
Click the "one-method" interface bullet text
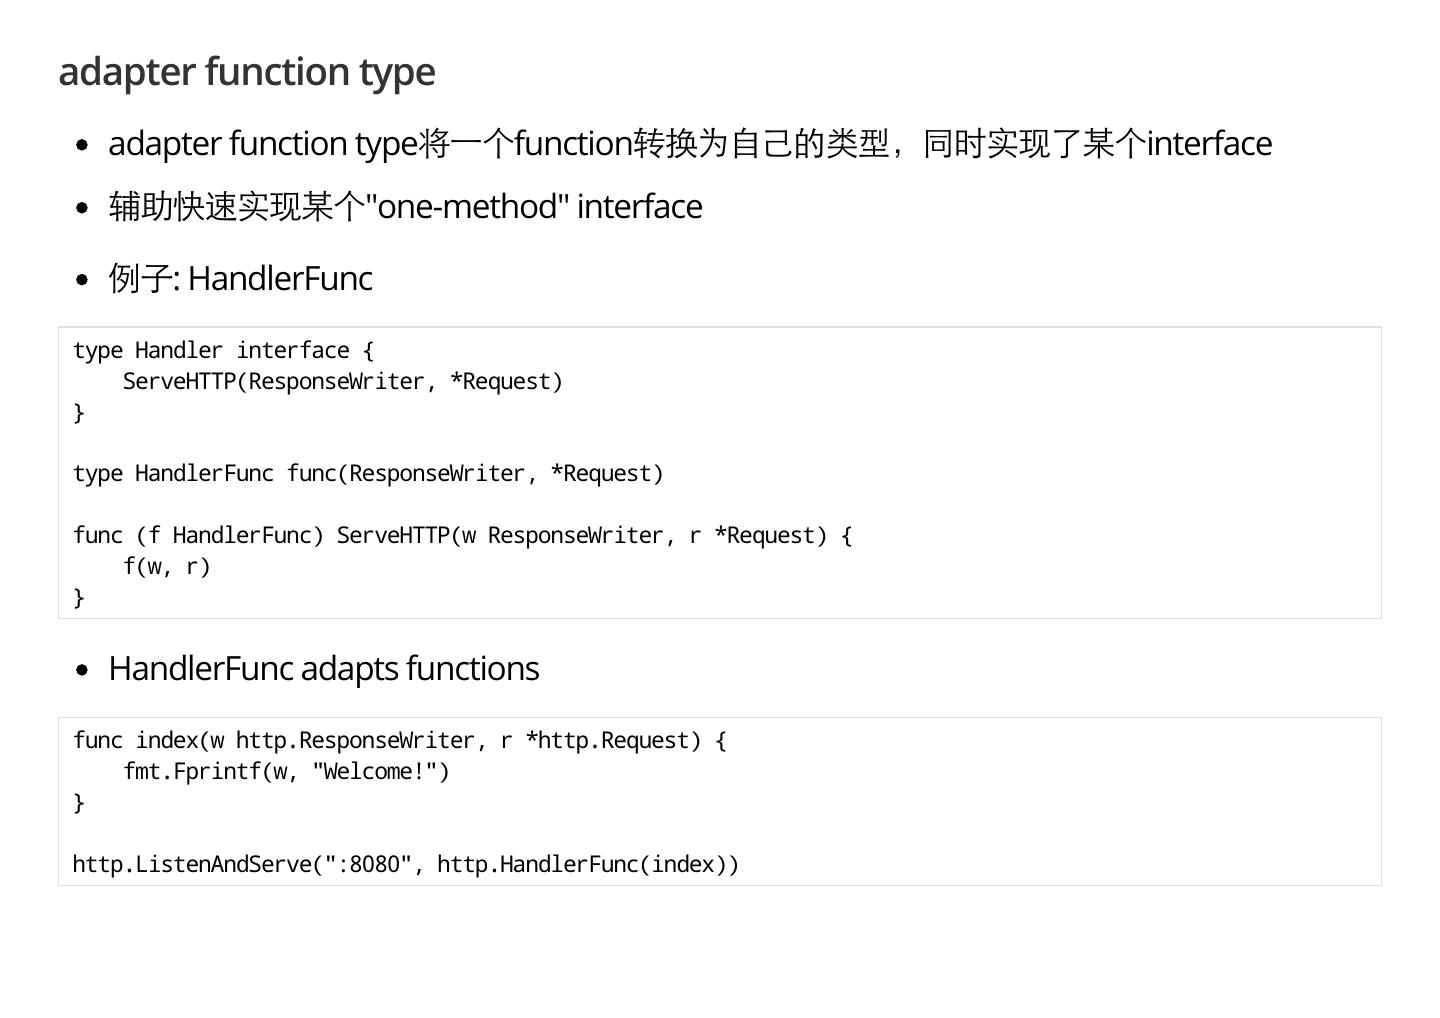tap(405, 207)
